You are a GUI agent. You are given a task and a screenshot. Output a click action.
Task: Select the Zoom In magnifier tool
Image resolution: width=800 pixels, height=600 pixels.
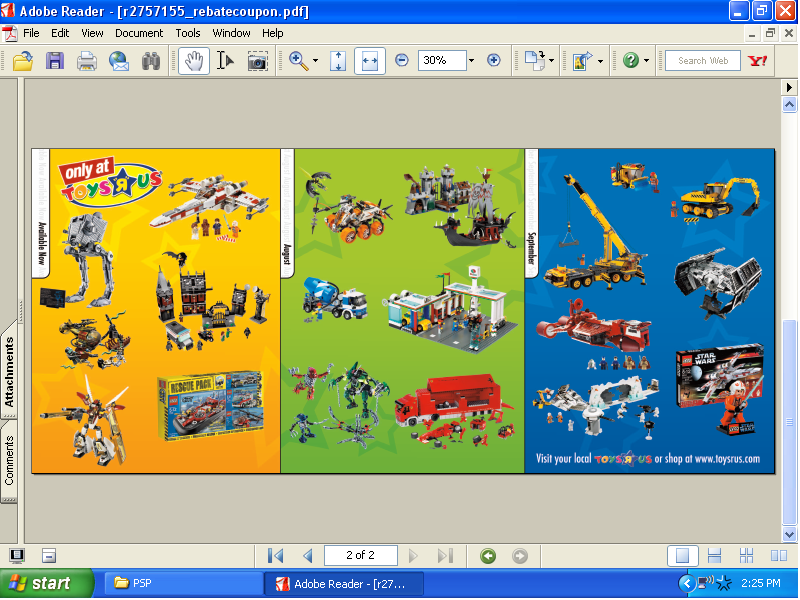coord(298,61)
